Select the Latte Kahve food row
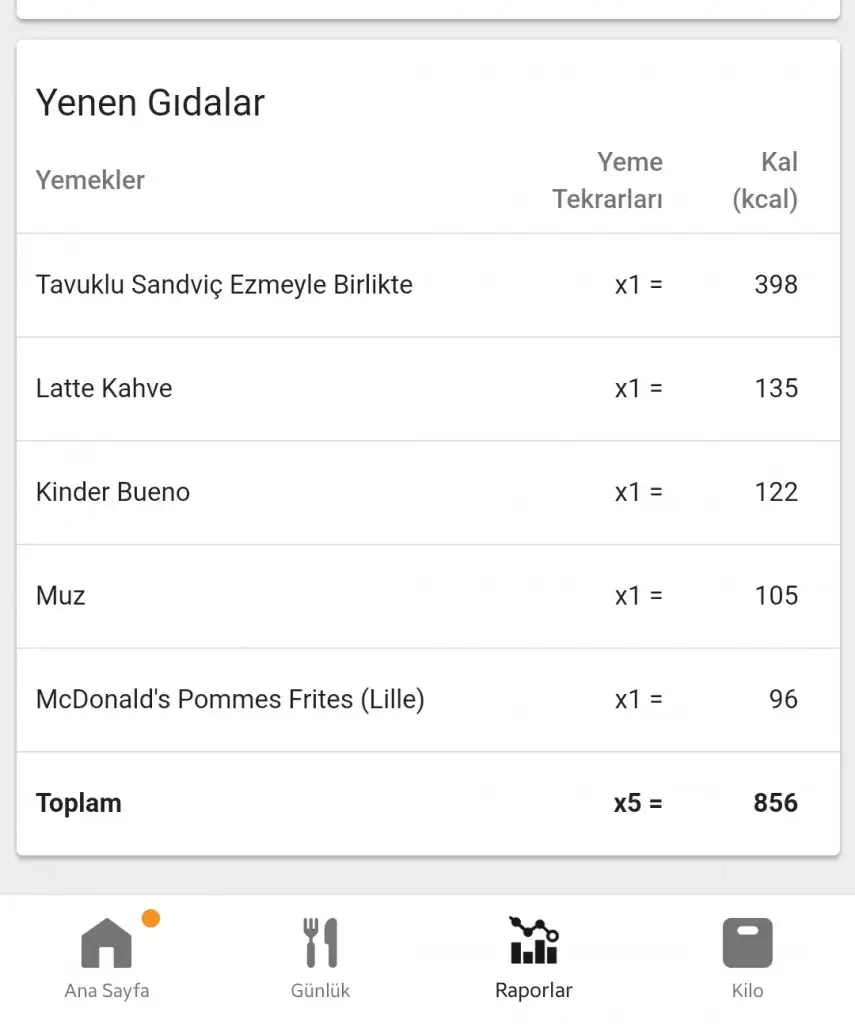The image size is (855, 1024). click(104, 388)
